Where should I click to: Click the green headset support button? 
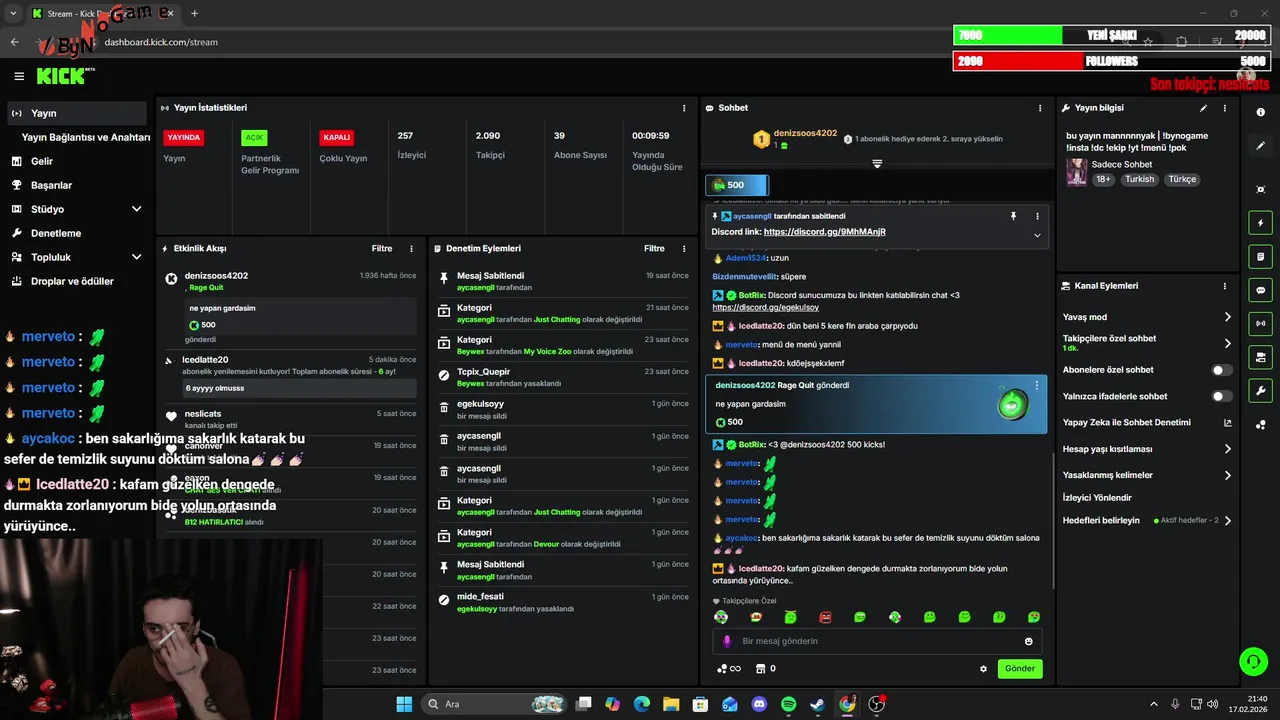(1253, 661)
